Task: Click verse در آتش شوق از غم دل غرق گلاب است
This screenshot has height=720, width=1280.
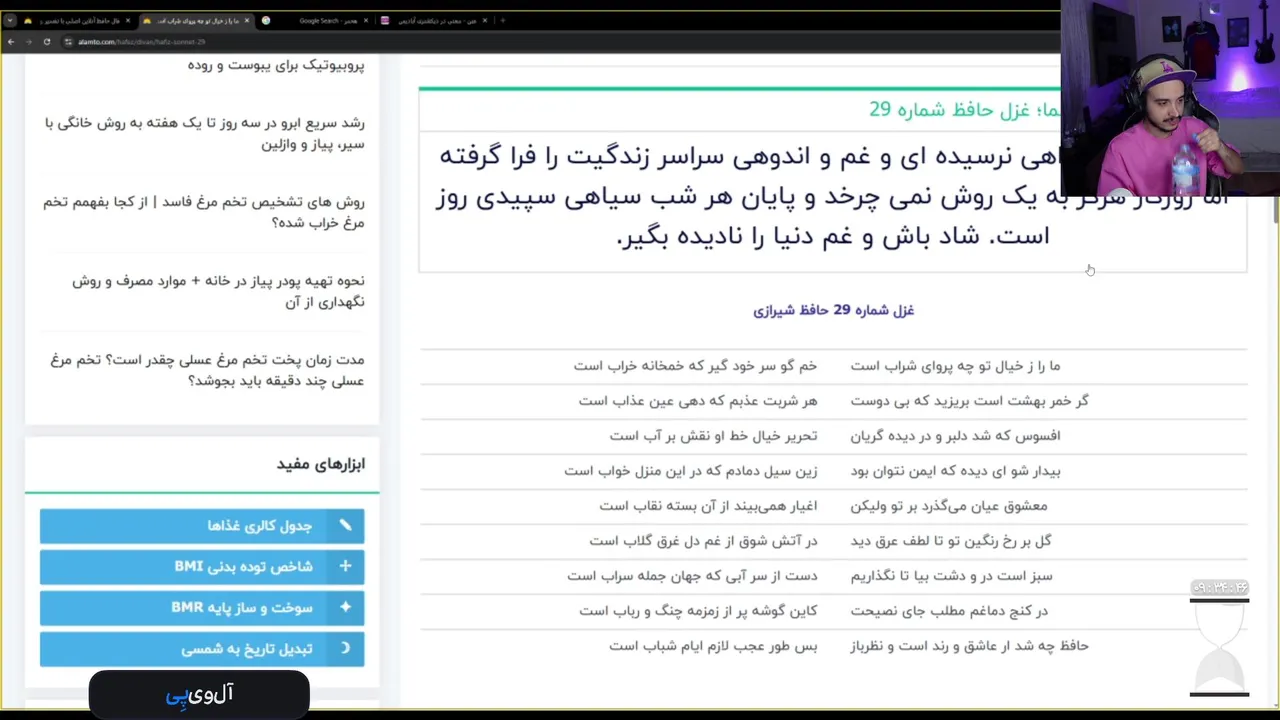Action: click(703, 541)
